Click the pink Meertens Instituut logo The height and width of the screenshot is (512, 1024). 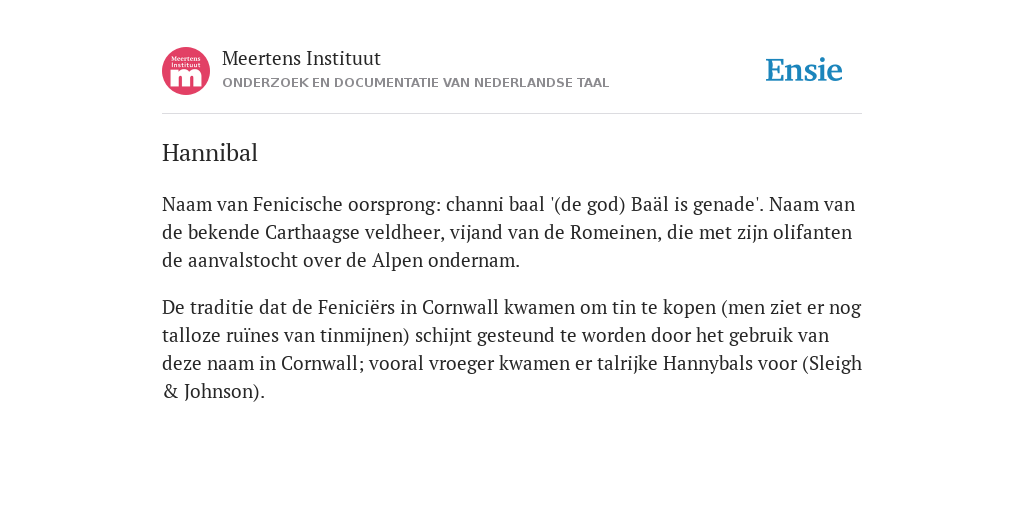(x=186, y=71)
